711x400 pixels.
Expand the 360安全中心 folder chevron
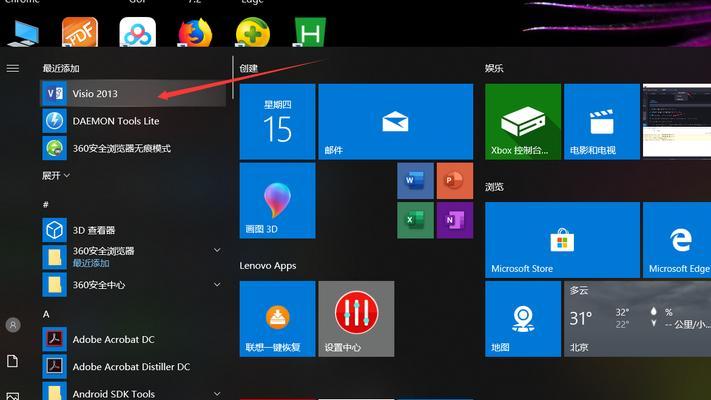point(217,285)
